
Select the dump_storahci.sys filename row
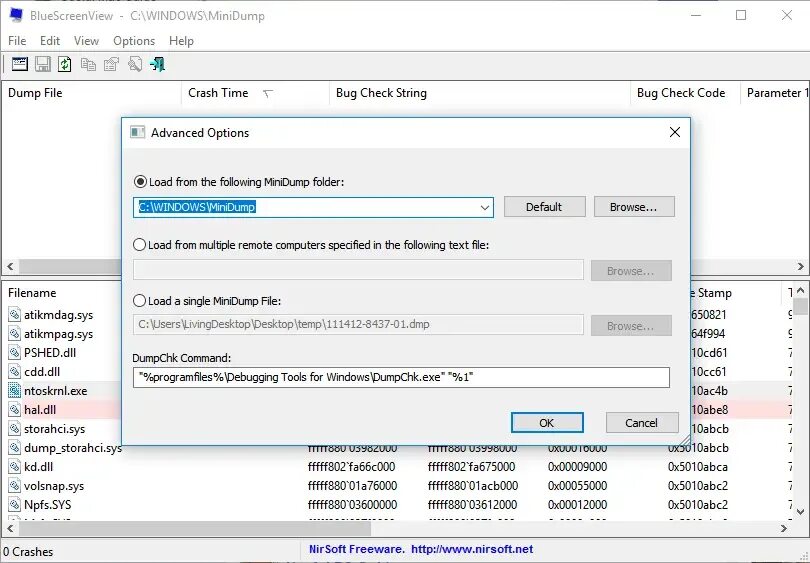[x=73, y=448]
